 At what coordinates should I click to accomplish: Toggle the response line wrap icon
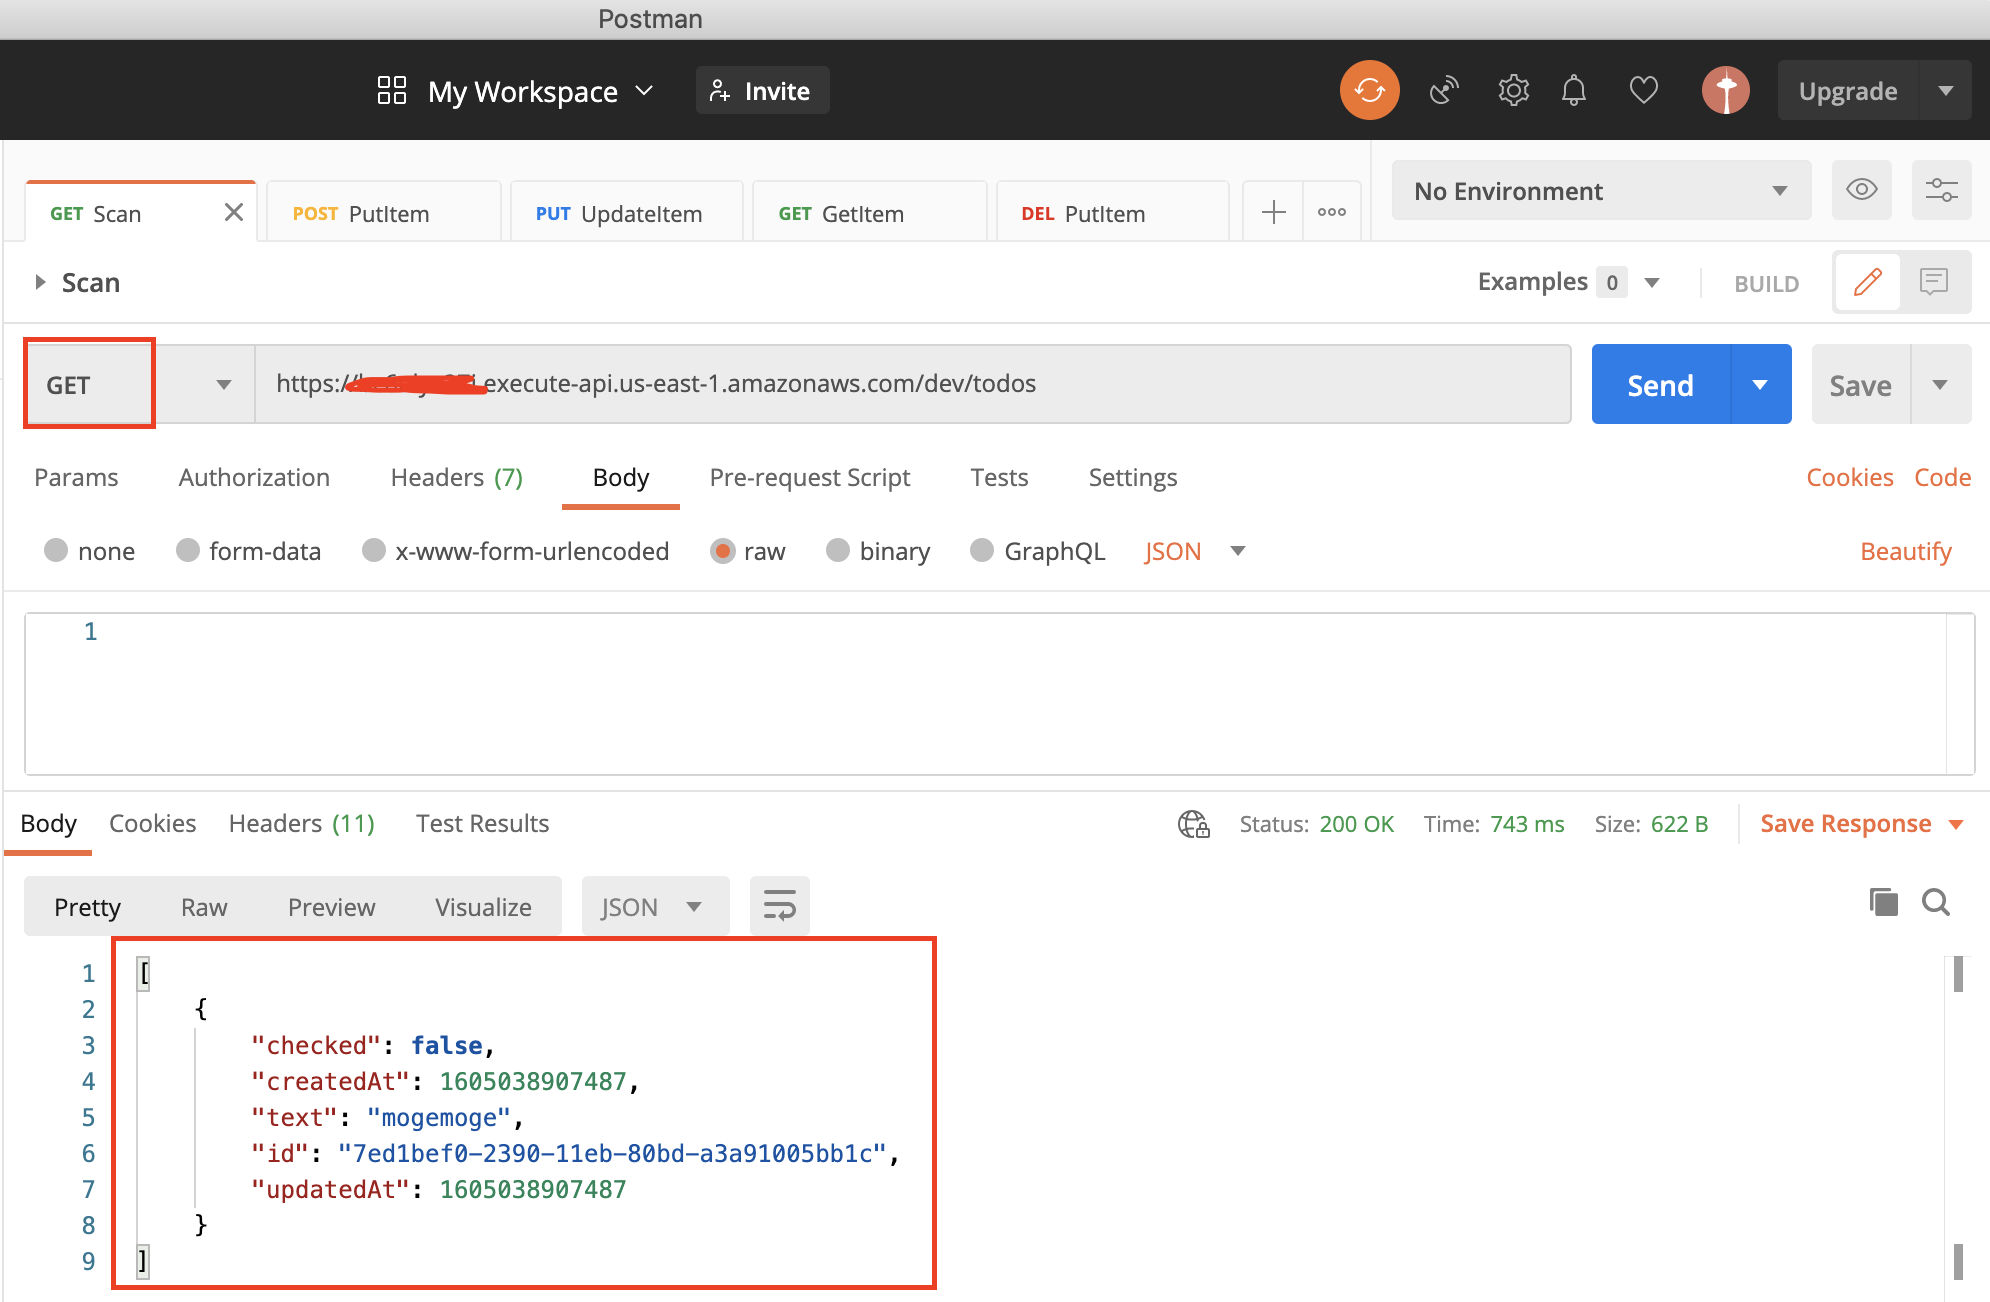pyautogui.click(x=779, y=906)
